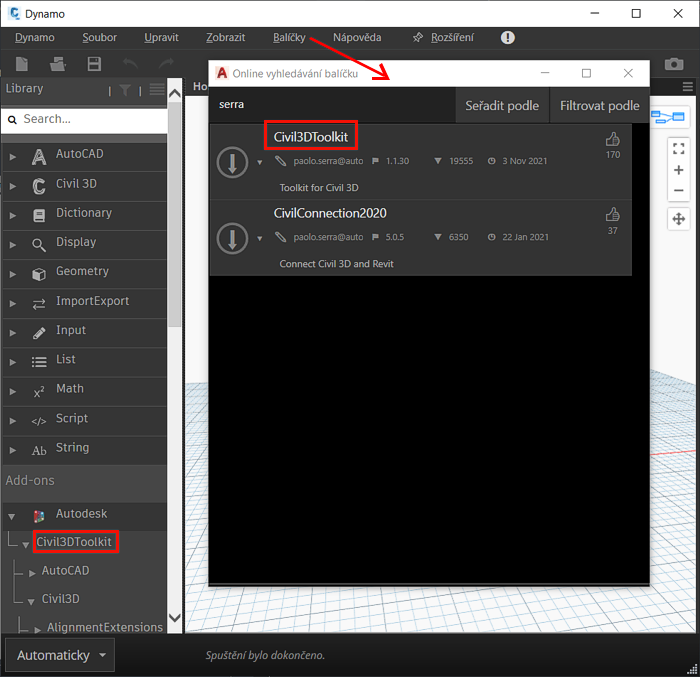700x677 pixels.
Task: Select the AutoCAD child node under Civil3DToolkit
Action: tap(65, 570)
